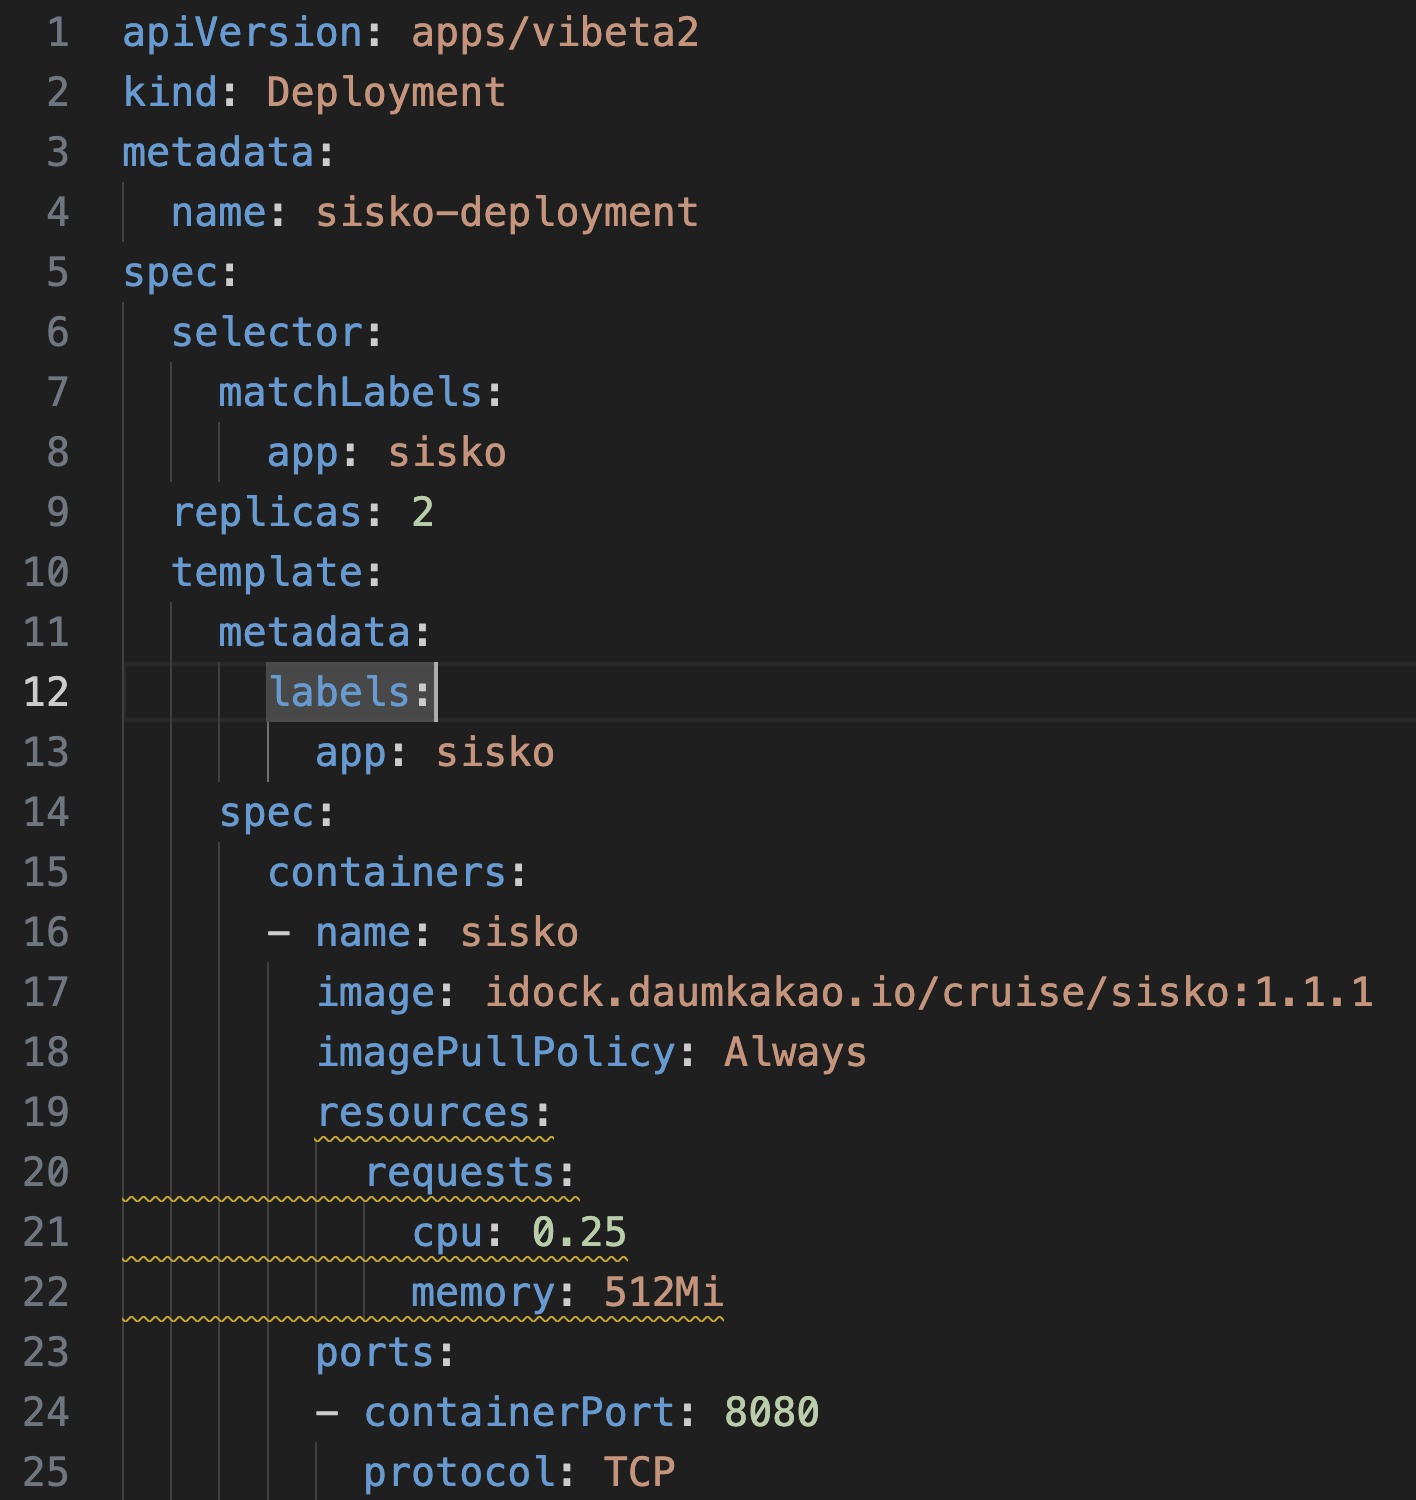This screenshot has height=1500, width=1416.
Task: Click the 'ports' key
Action: click(375, 1353)
